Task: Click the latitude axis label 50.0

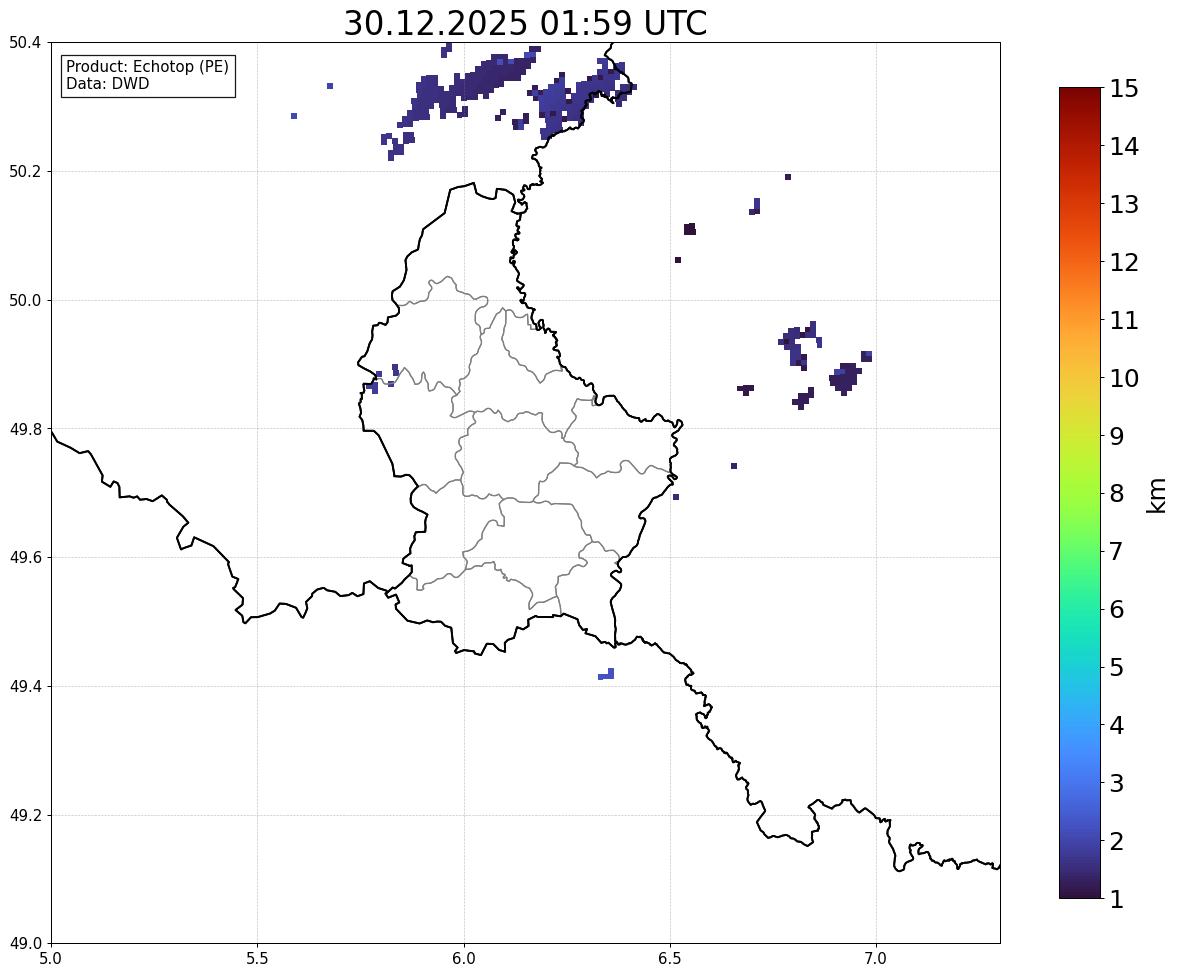Action: [x=24, y=301]
